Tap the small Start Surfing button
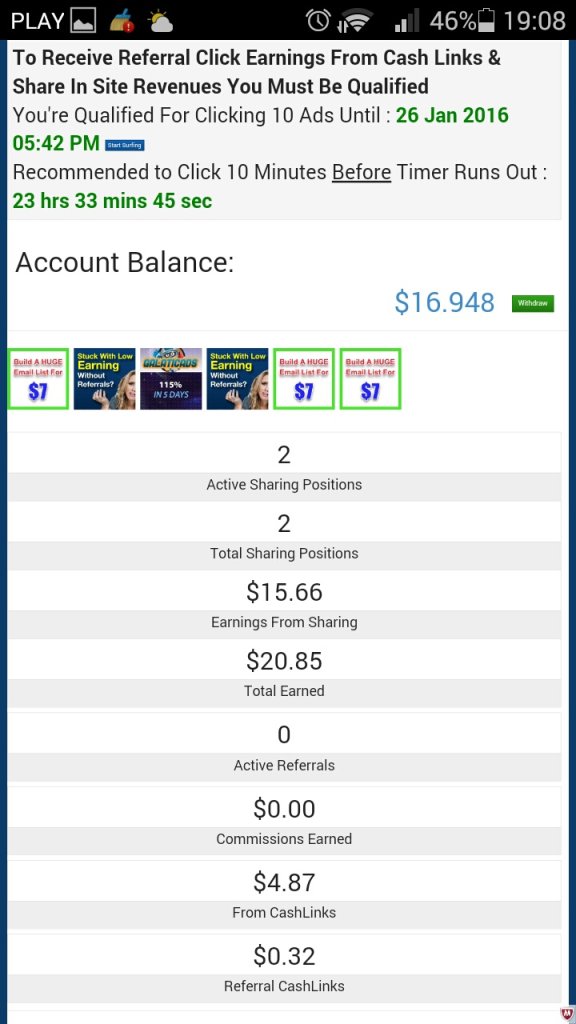This screenshot has height=1024, width=576. point(124,145)
